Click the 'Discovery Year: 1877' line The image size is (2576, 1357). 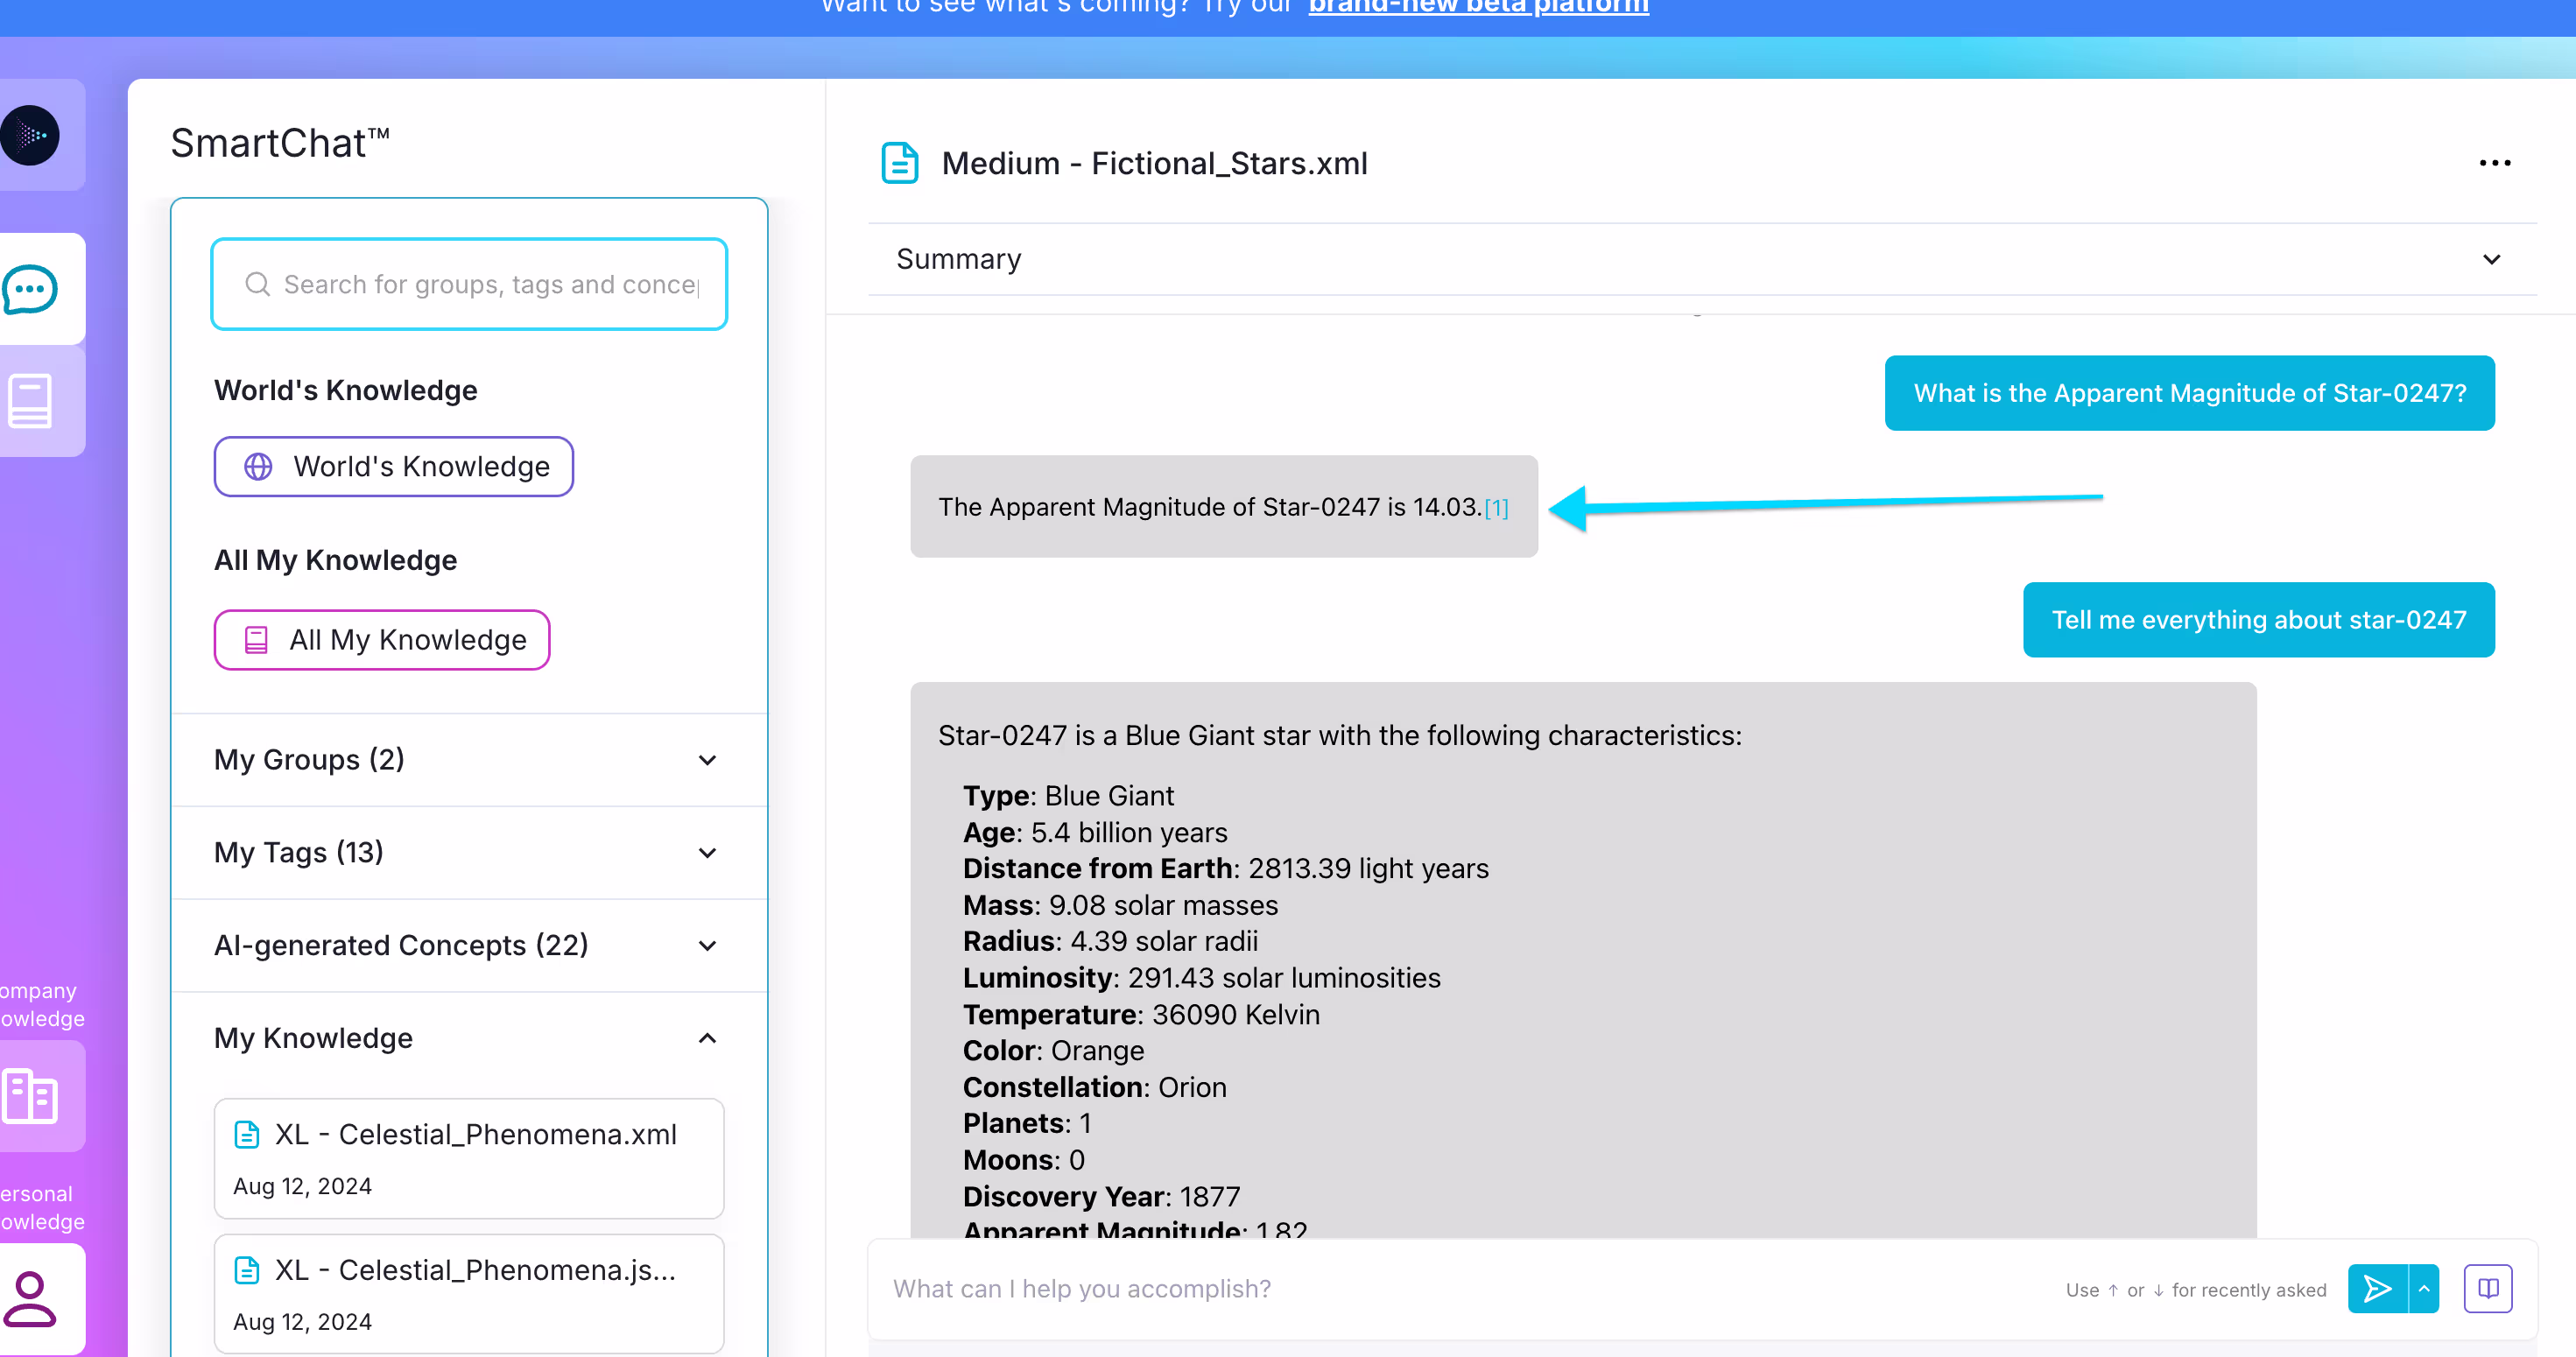click(1101, 1196)
